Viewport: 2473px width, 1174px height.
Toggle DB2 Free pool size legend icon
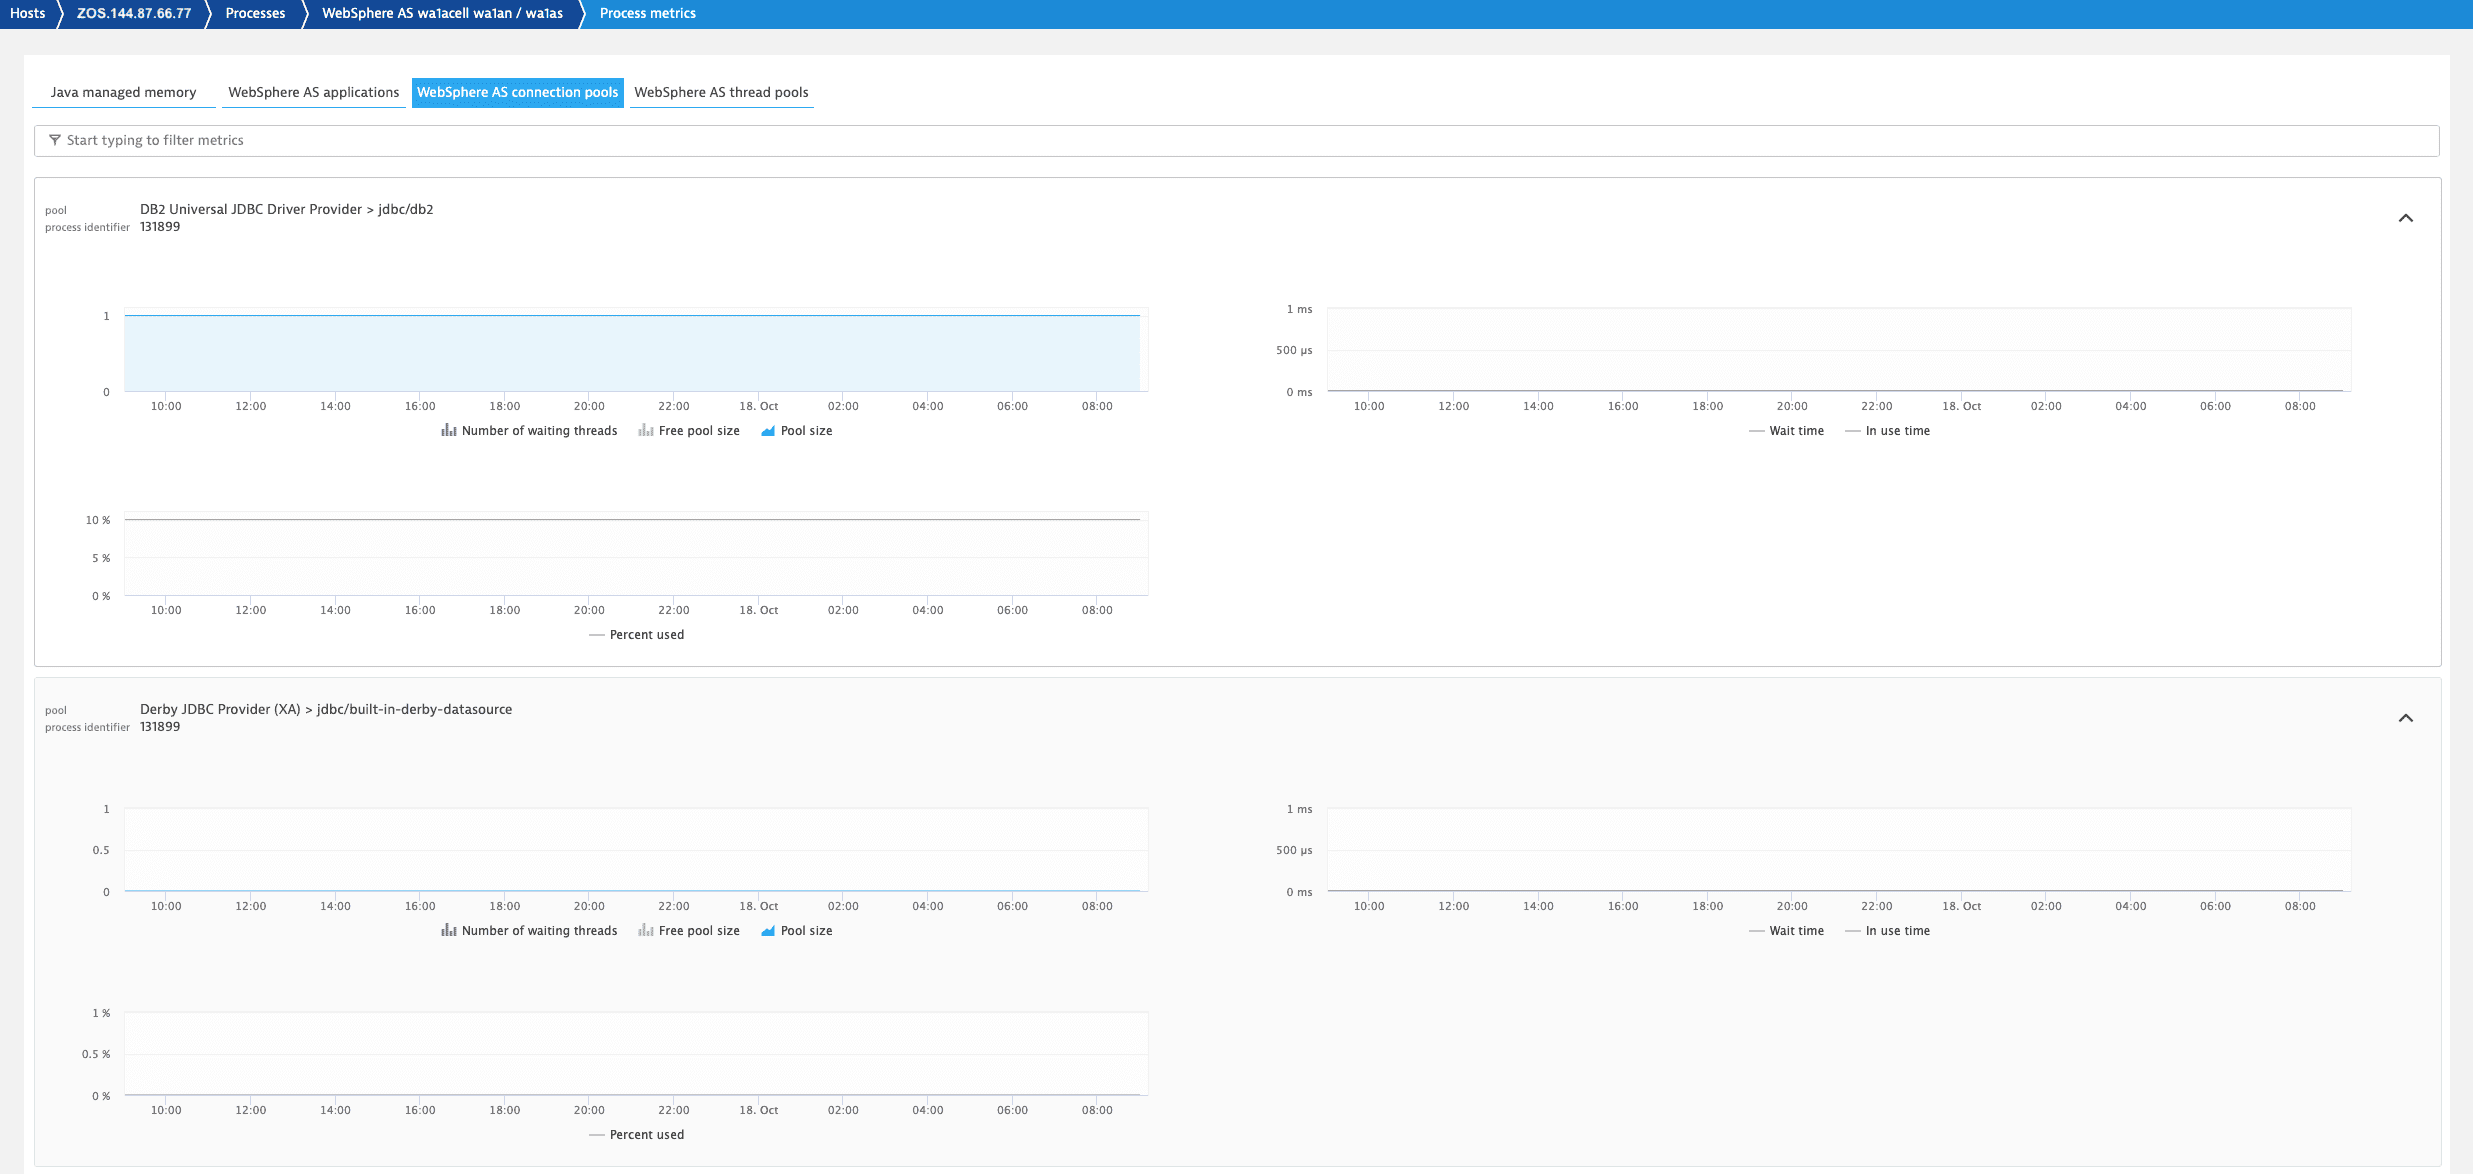[646, 431]
